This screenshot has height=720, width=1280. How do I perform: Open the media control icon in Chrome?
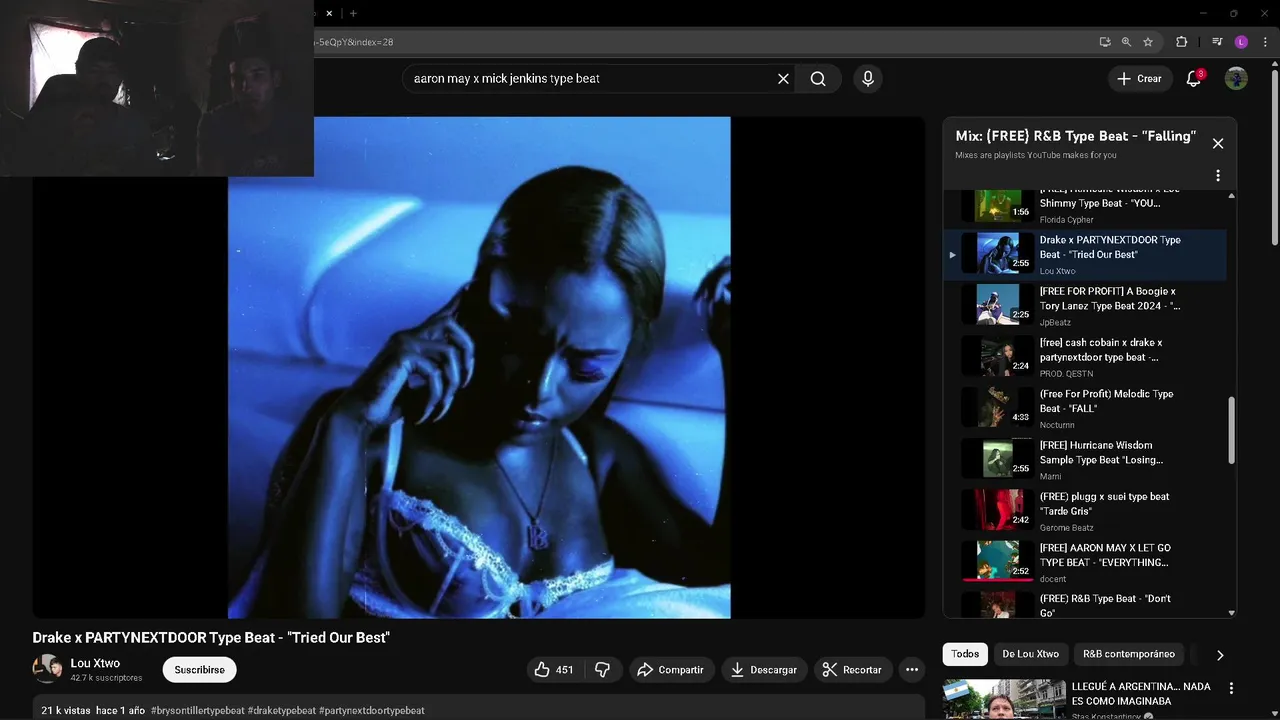[x=1217, y=42]
